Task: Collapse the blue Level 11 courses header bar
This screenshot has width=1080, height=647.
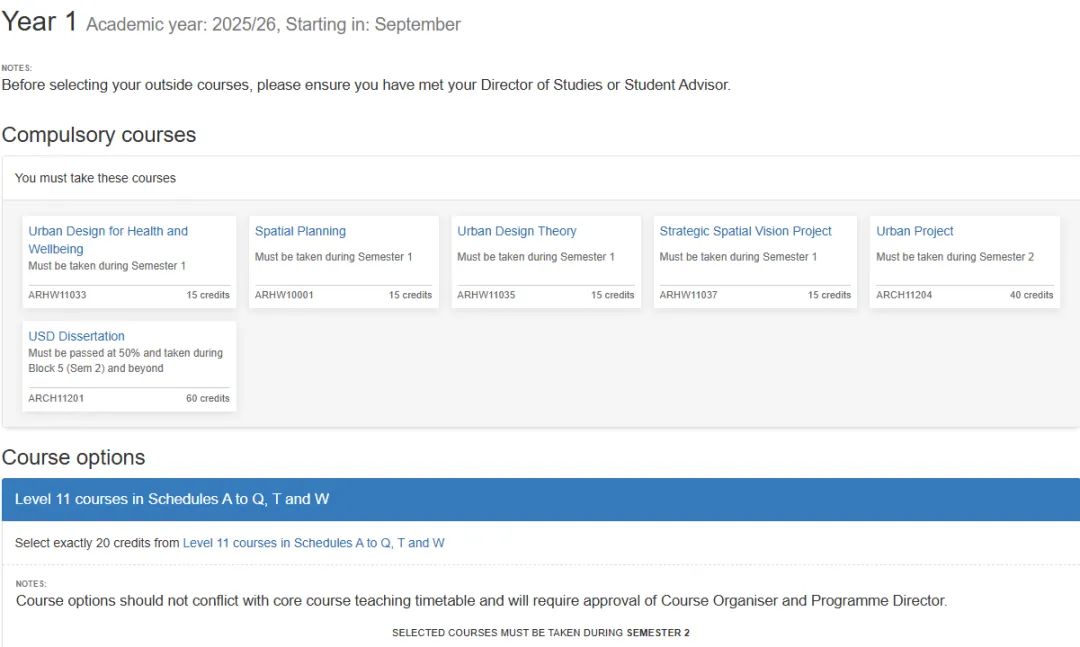Action: 540,499
